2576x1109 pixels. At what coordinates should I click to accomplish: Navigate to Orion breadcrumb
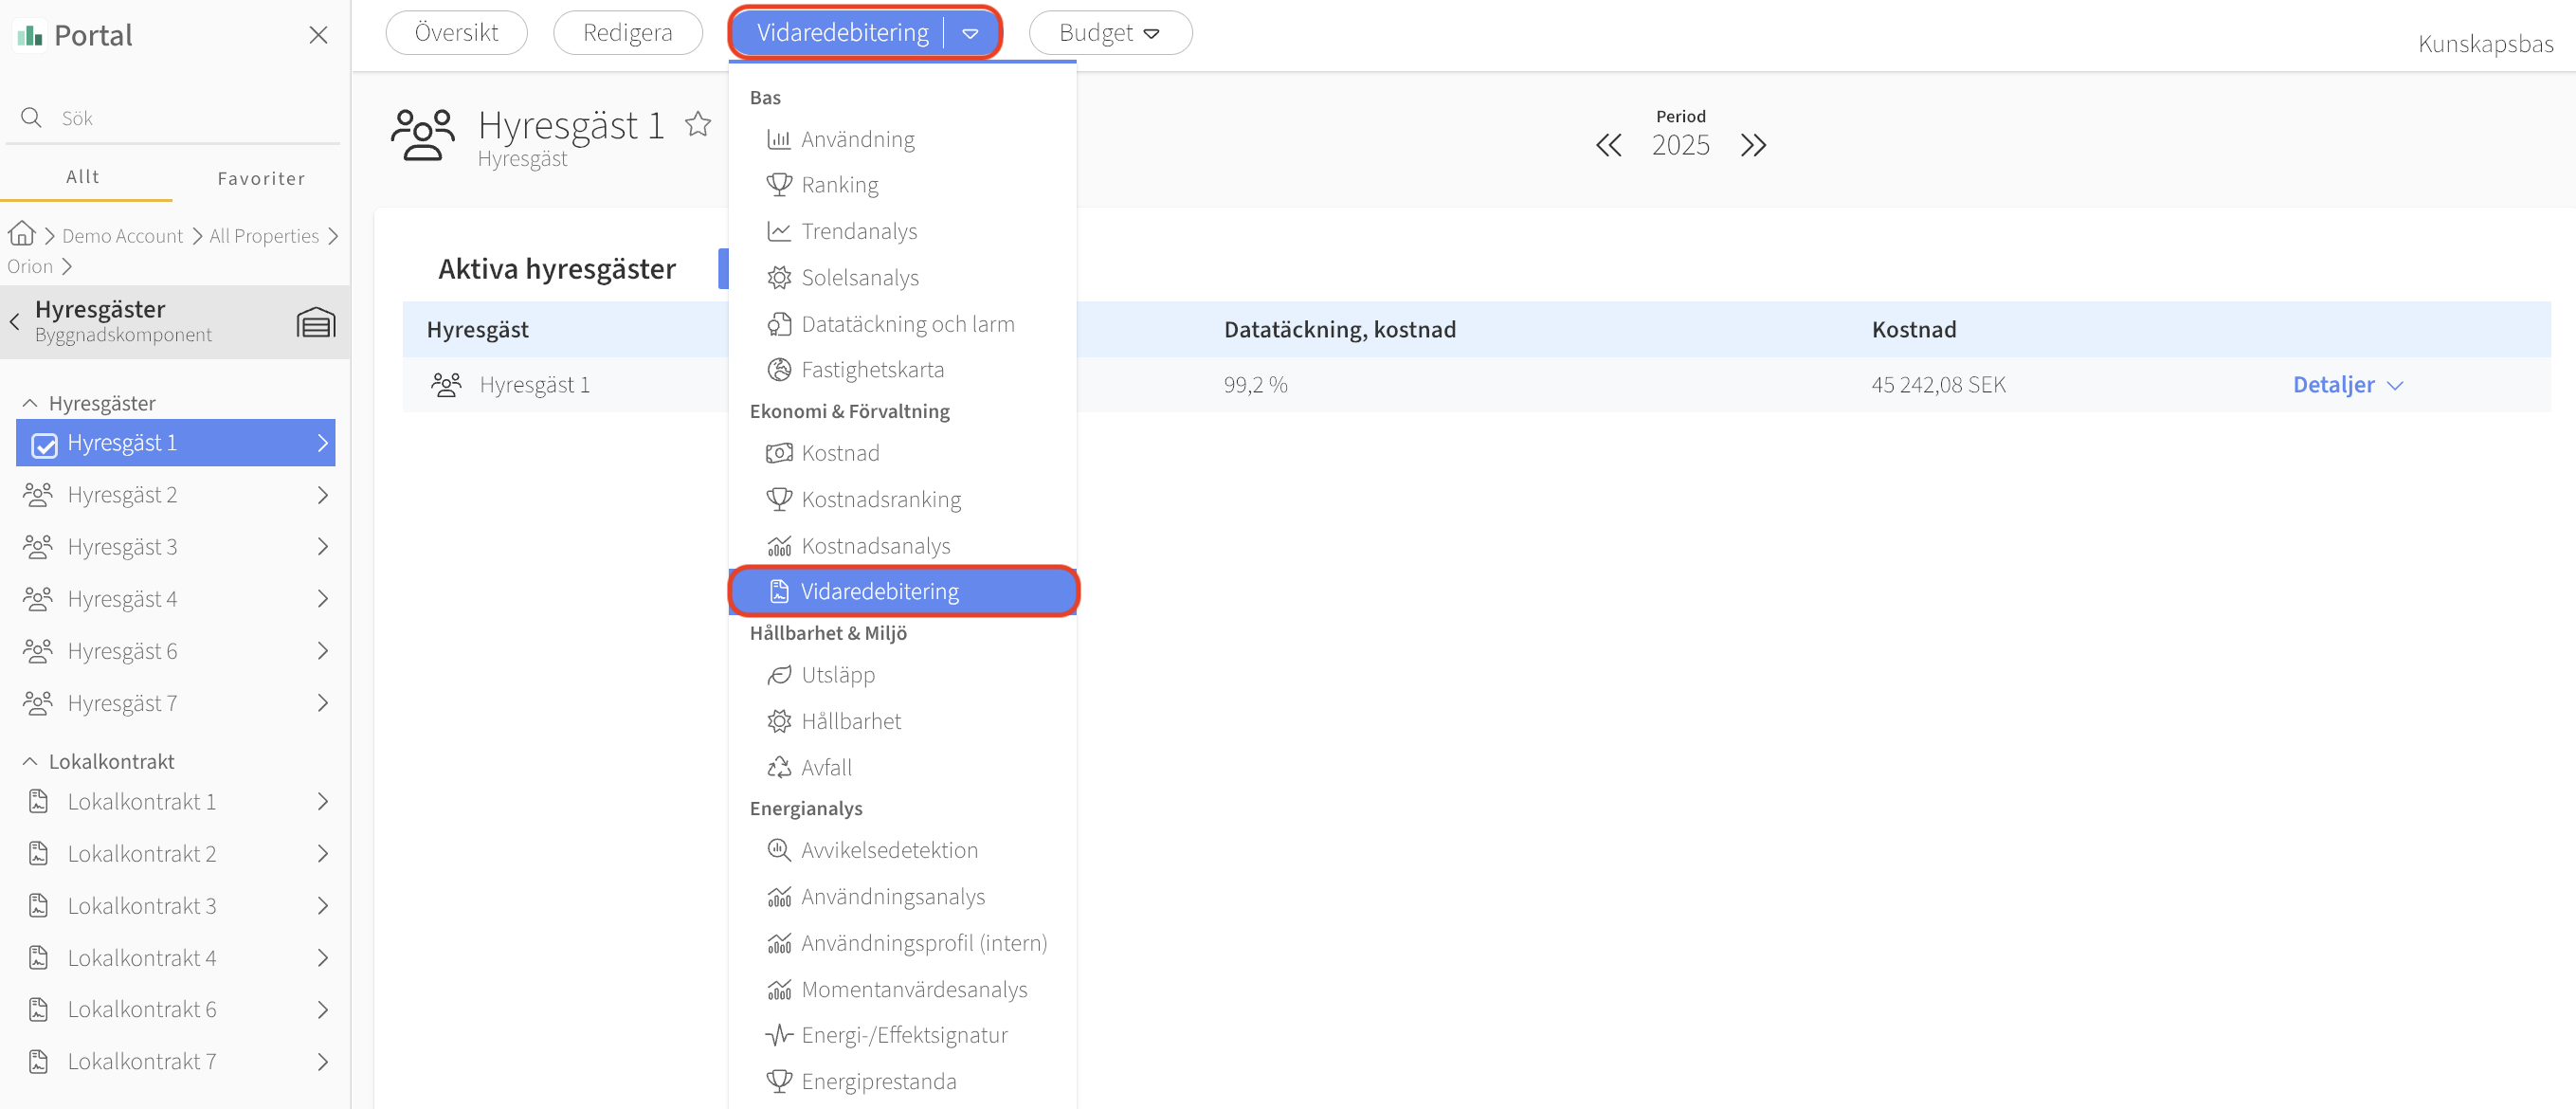click(30, 266)
